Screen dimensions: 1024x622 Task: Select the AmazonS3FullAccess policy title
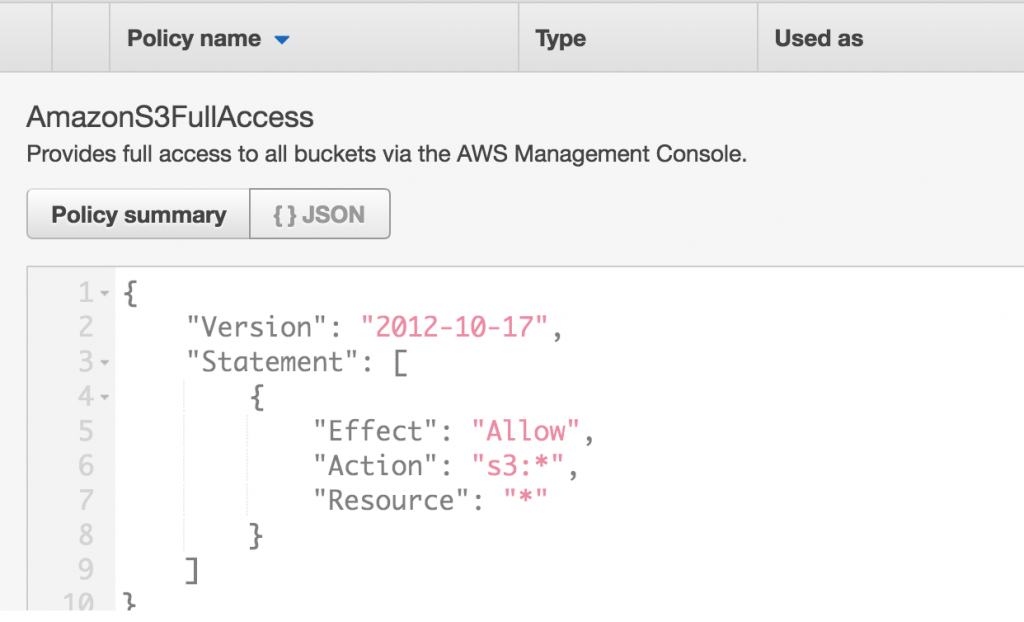click(x=170, y=117)
